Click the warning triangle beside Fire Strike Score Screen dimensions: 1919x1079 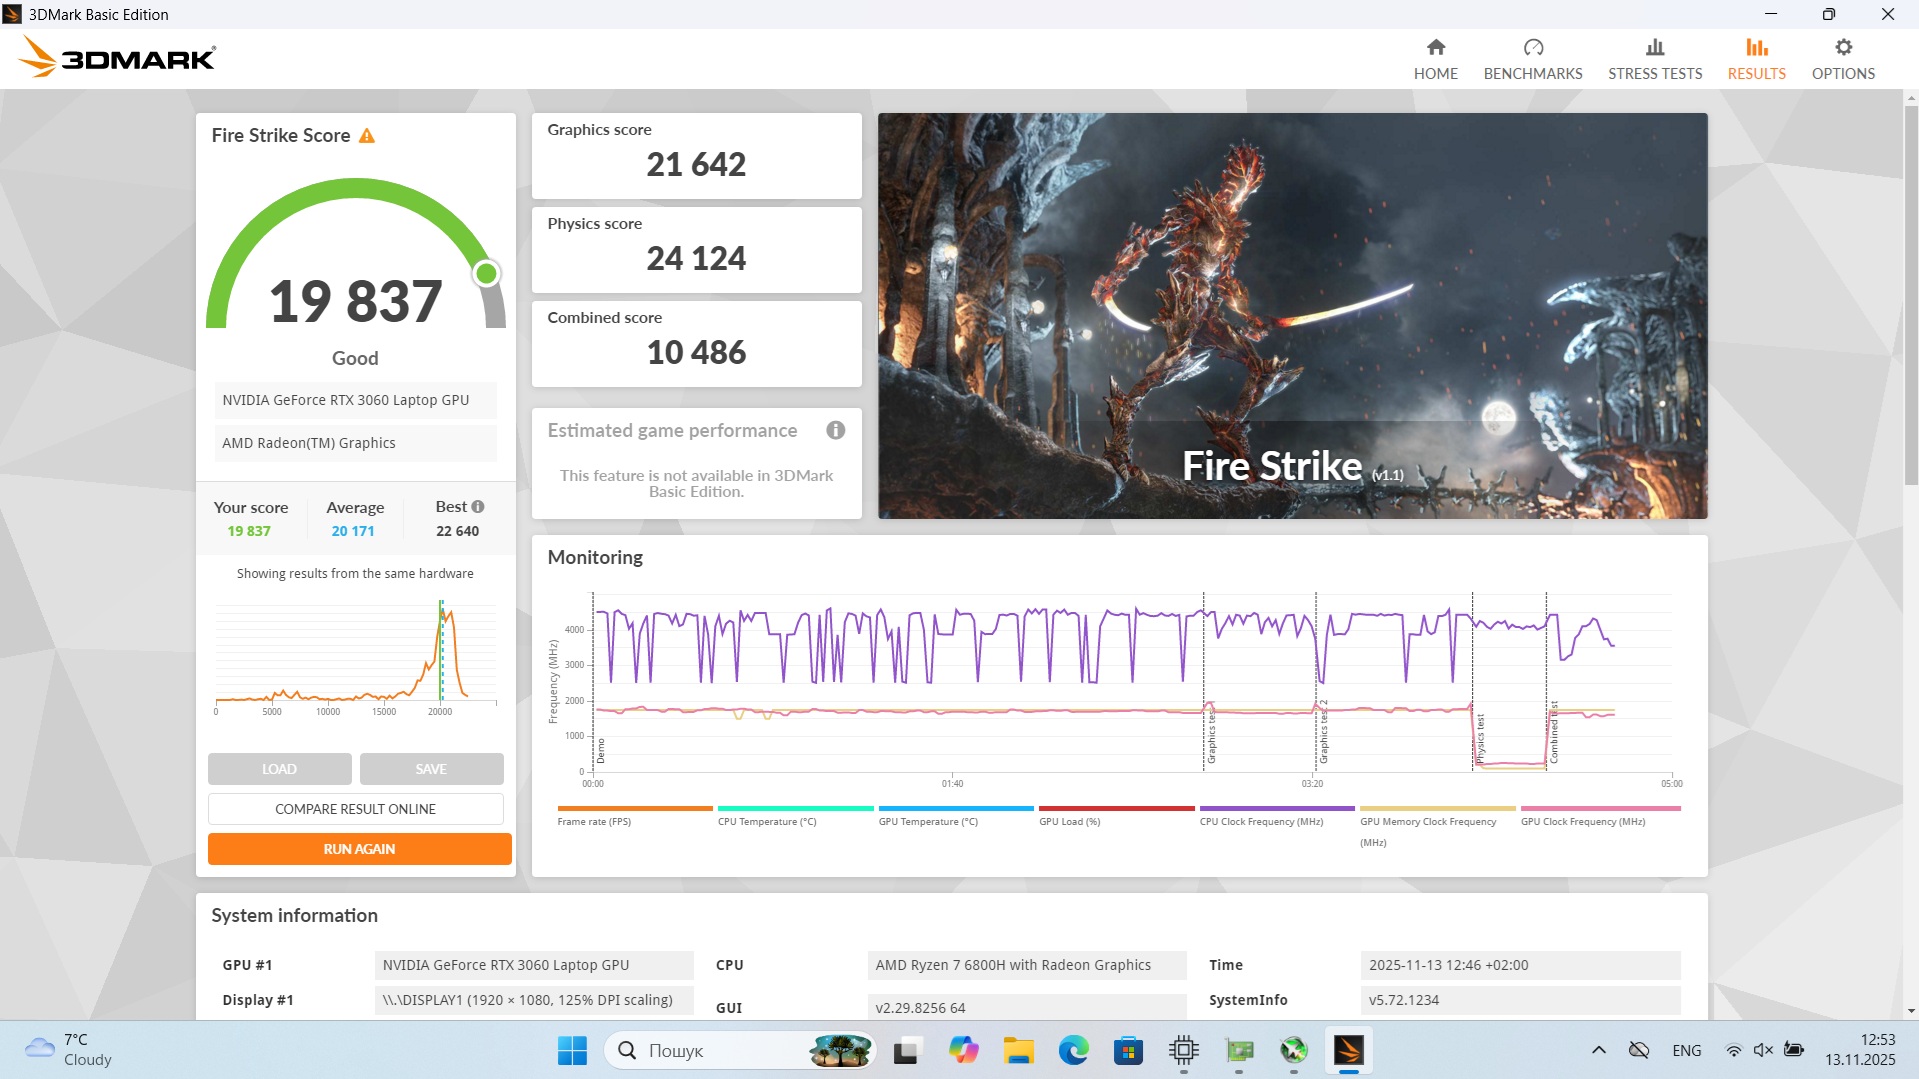click(369, 135)
